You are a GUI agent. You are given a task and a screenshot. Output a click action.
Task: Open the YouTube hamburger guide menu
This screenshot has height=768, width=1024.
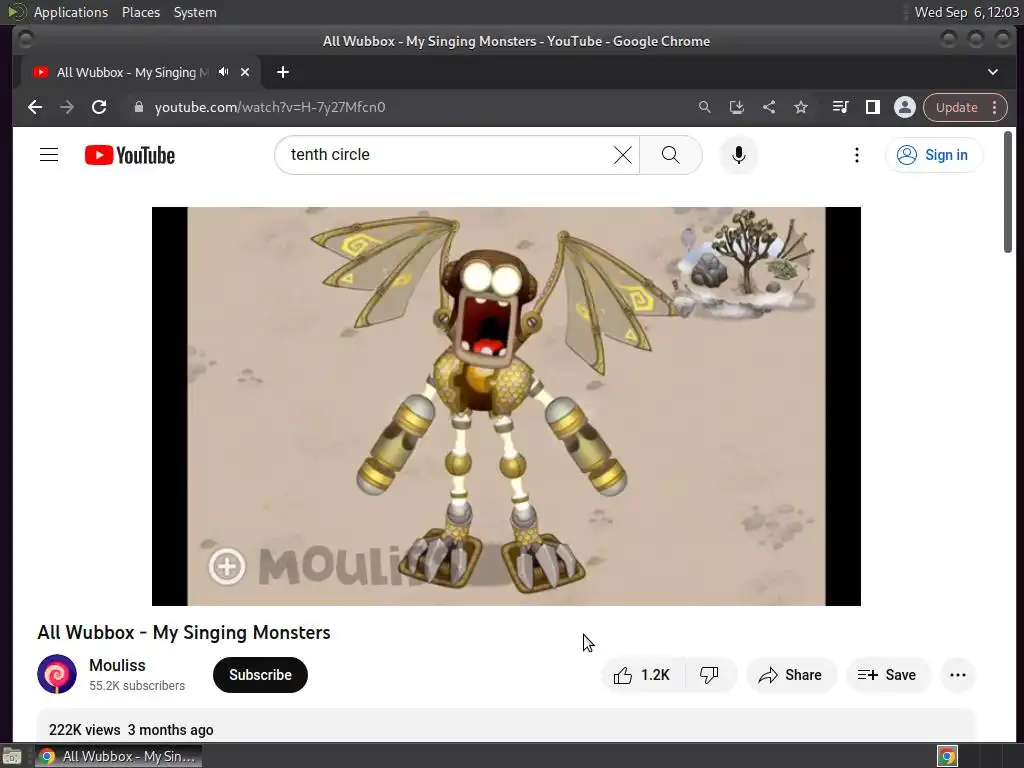click(x=49, y=155)
